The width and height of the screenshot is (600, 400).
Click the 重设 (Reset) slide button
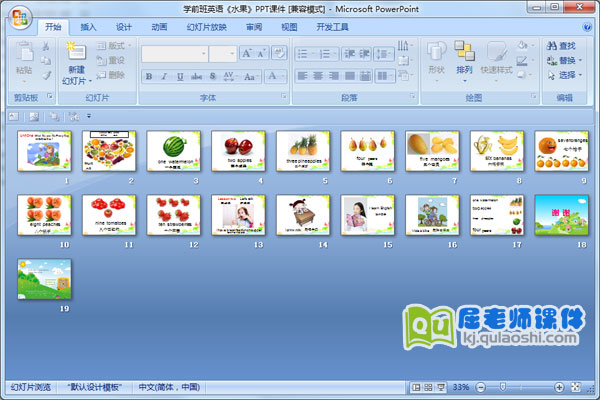[111, 60]
